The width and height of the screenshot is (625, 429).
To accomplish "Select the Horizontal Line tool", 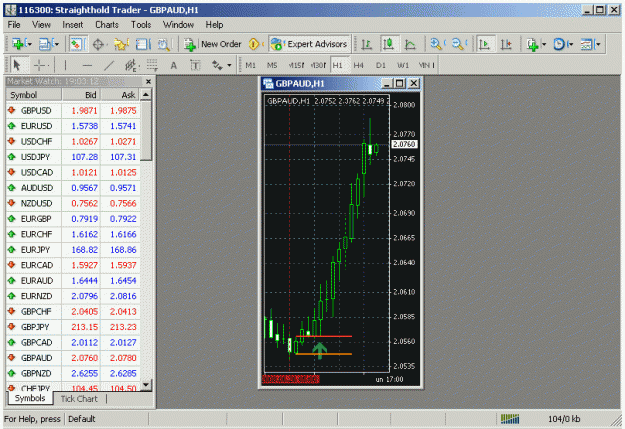I will 87,65.
